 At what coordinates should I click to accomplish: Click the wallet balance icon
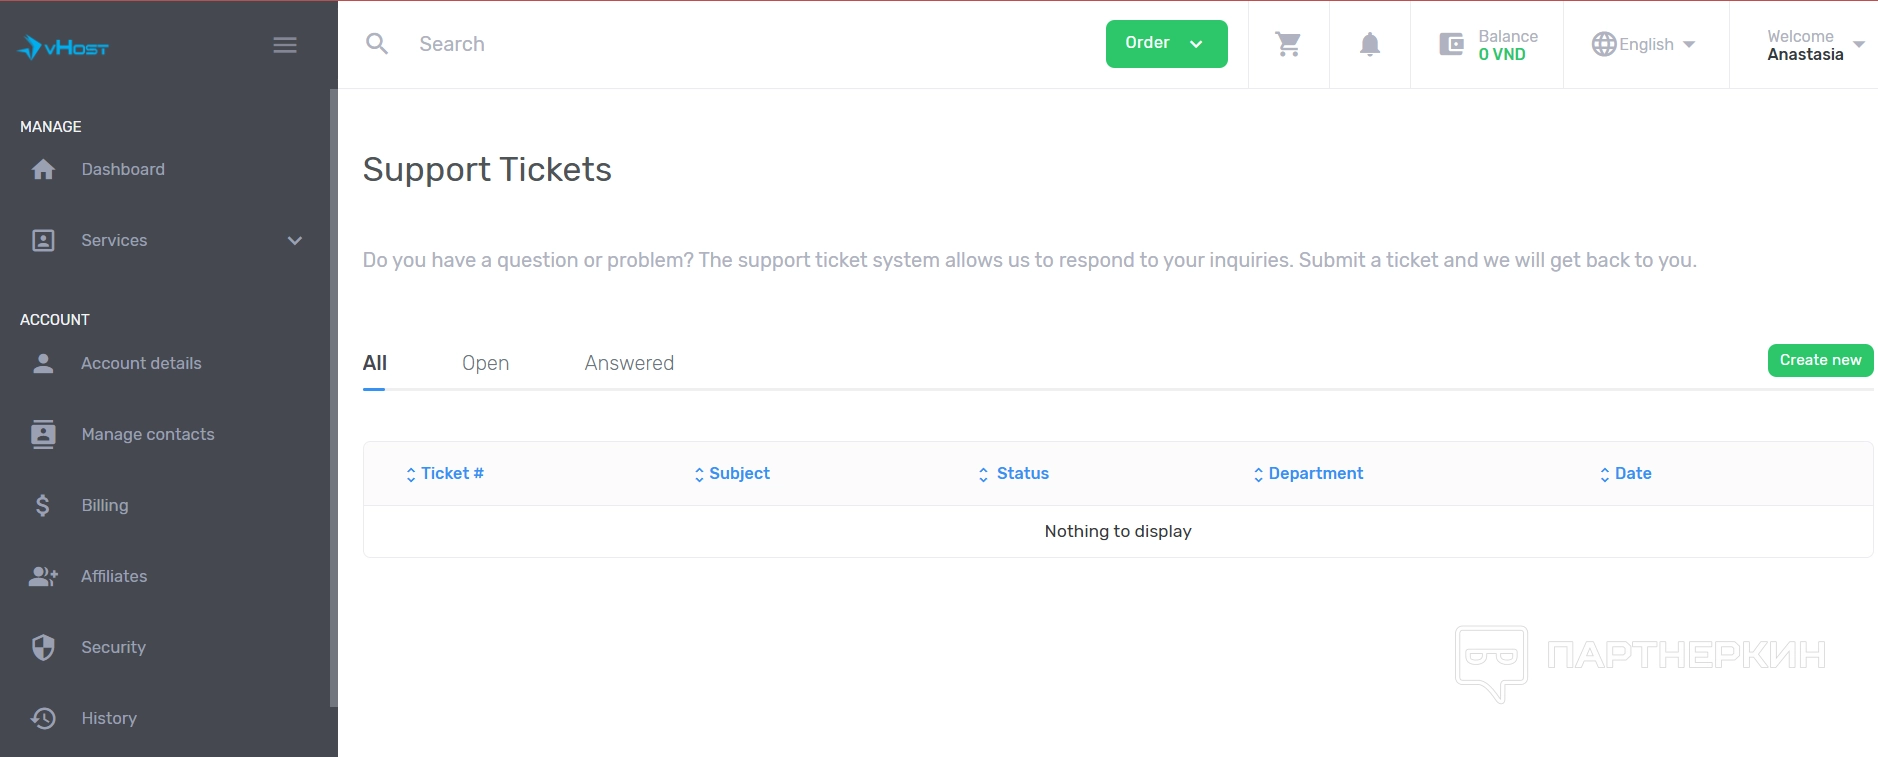(x=1451, y=44)
